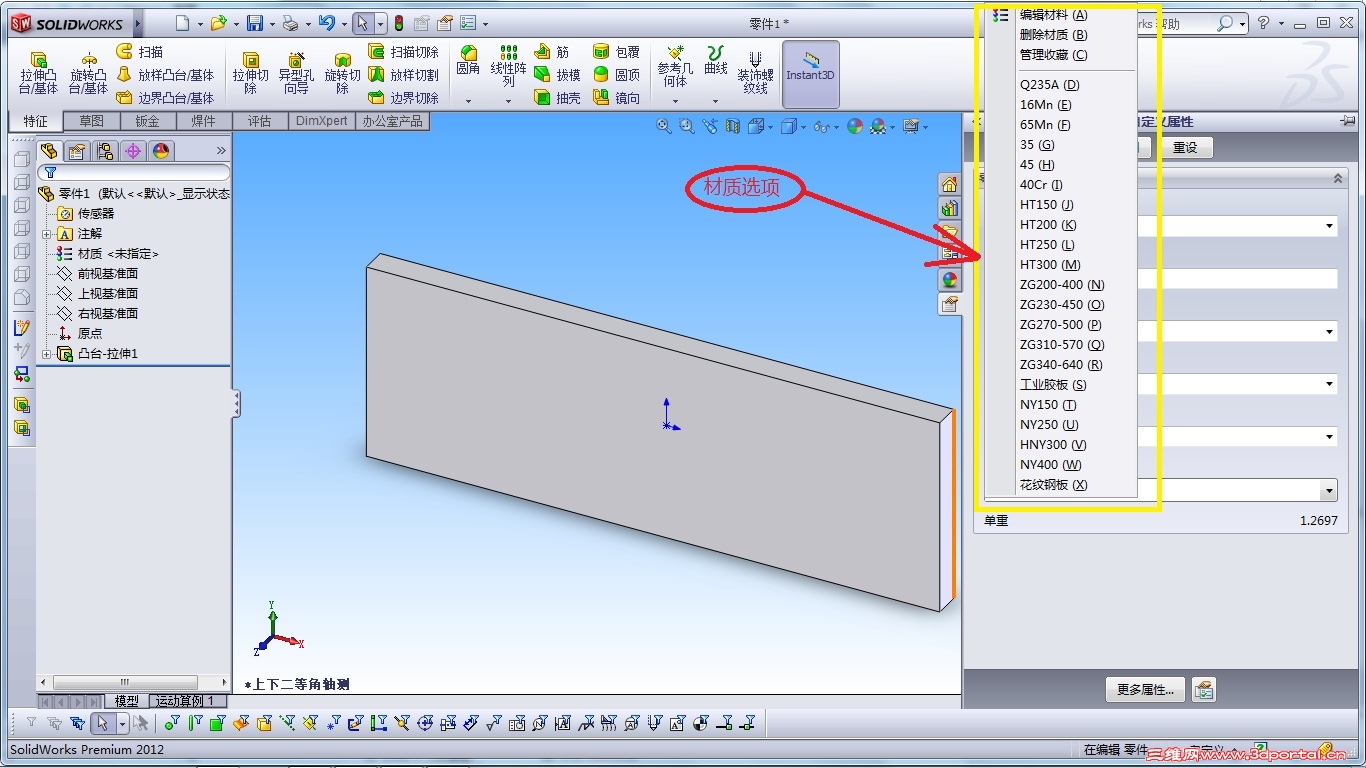Select the Revolved Cut (旋转切除) tool
This screenshot has width=1366, height=768.
[x=342, y=73]
